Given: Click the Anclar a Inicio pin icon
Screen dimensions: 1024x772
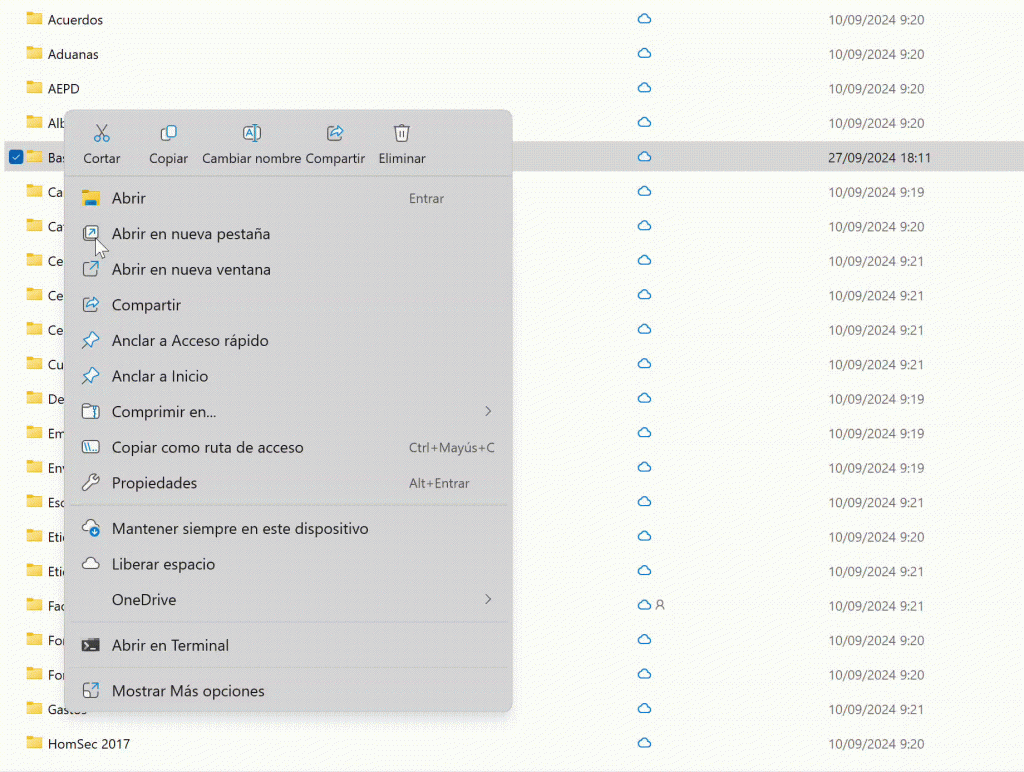Looking at the screenshot, I should 90,376.
